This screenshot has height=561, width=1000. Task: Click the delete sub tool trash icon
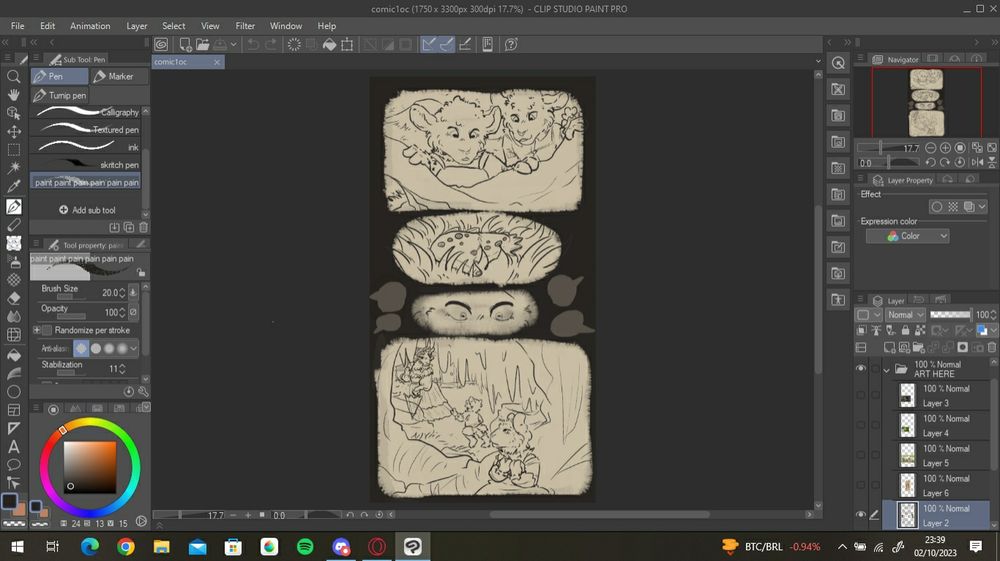coord(143,227)
